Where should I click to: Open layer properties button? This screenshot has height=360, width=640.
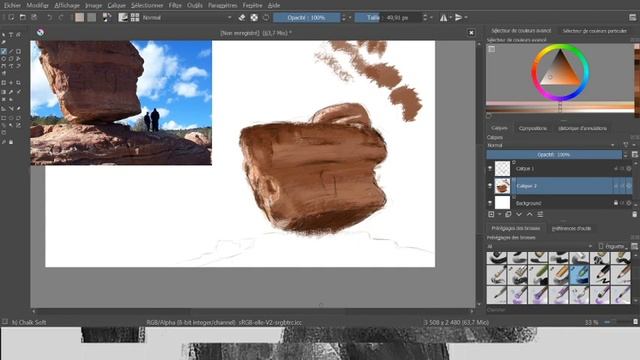(540, 214)
